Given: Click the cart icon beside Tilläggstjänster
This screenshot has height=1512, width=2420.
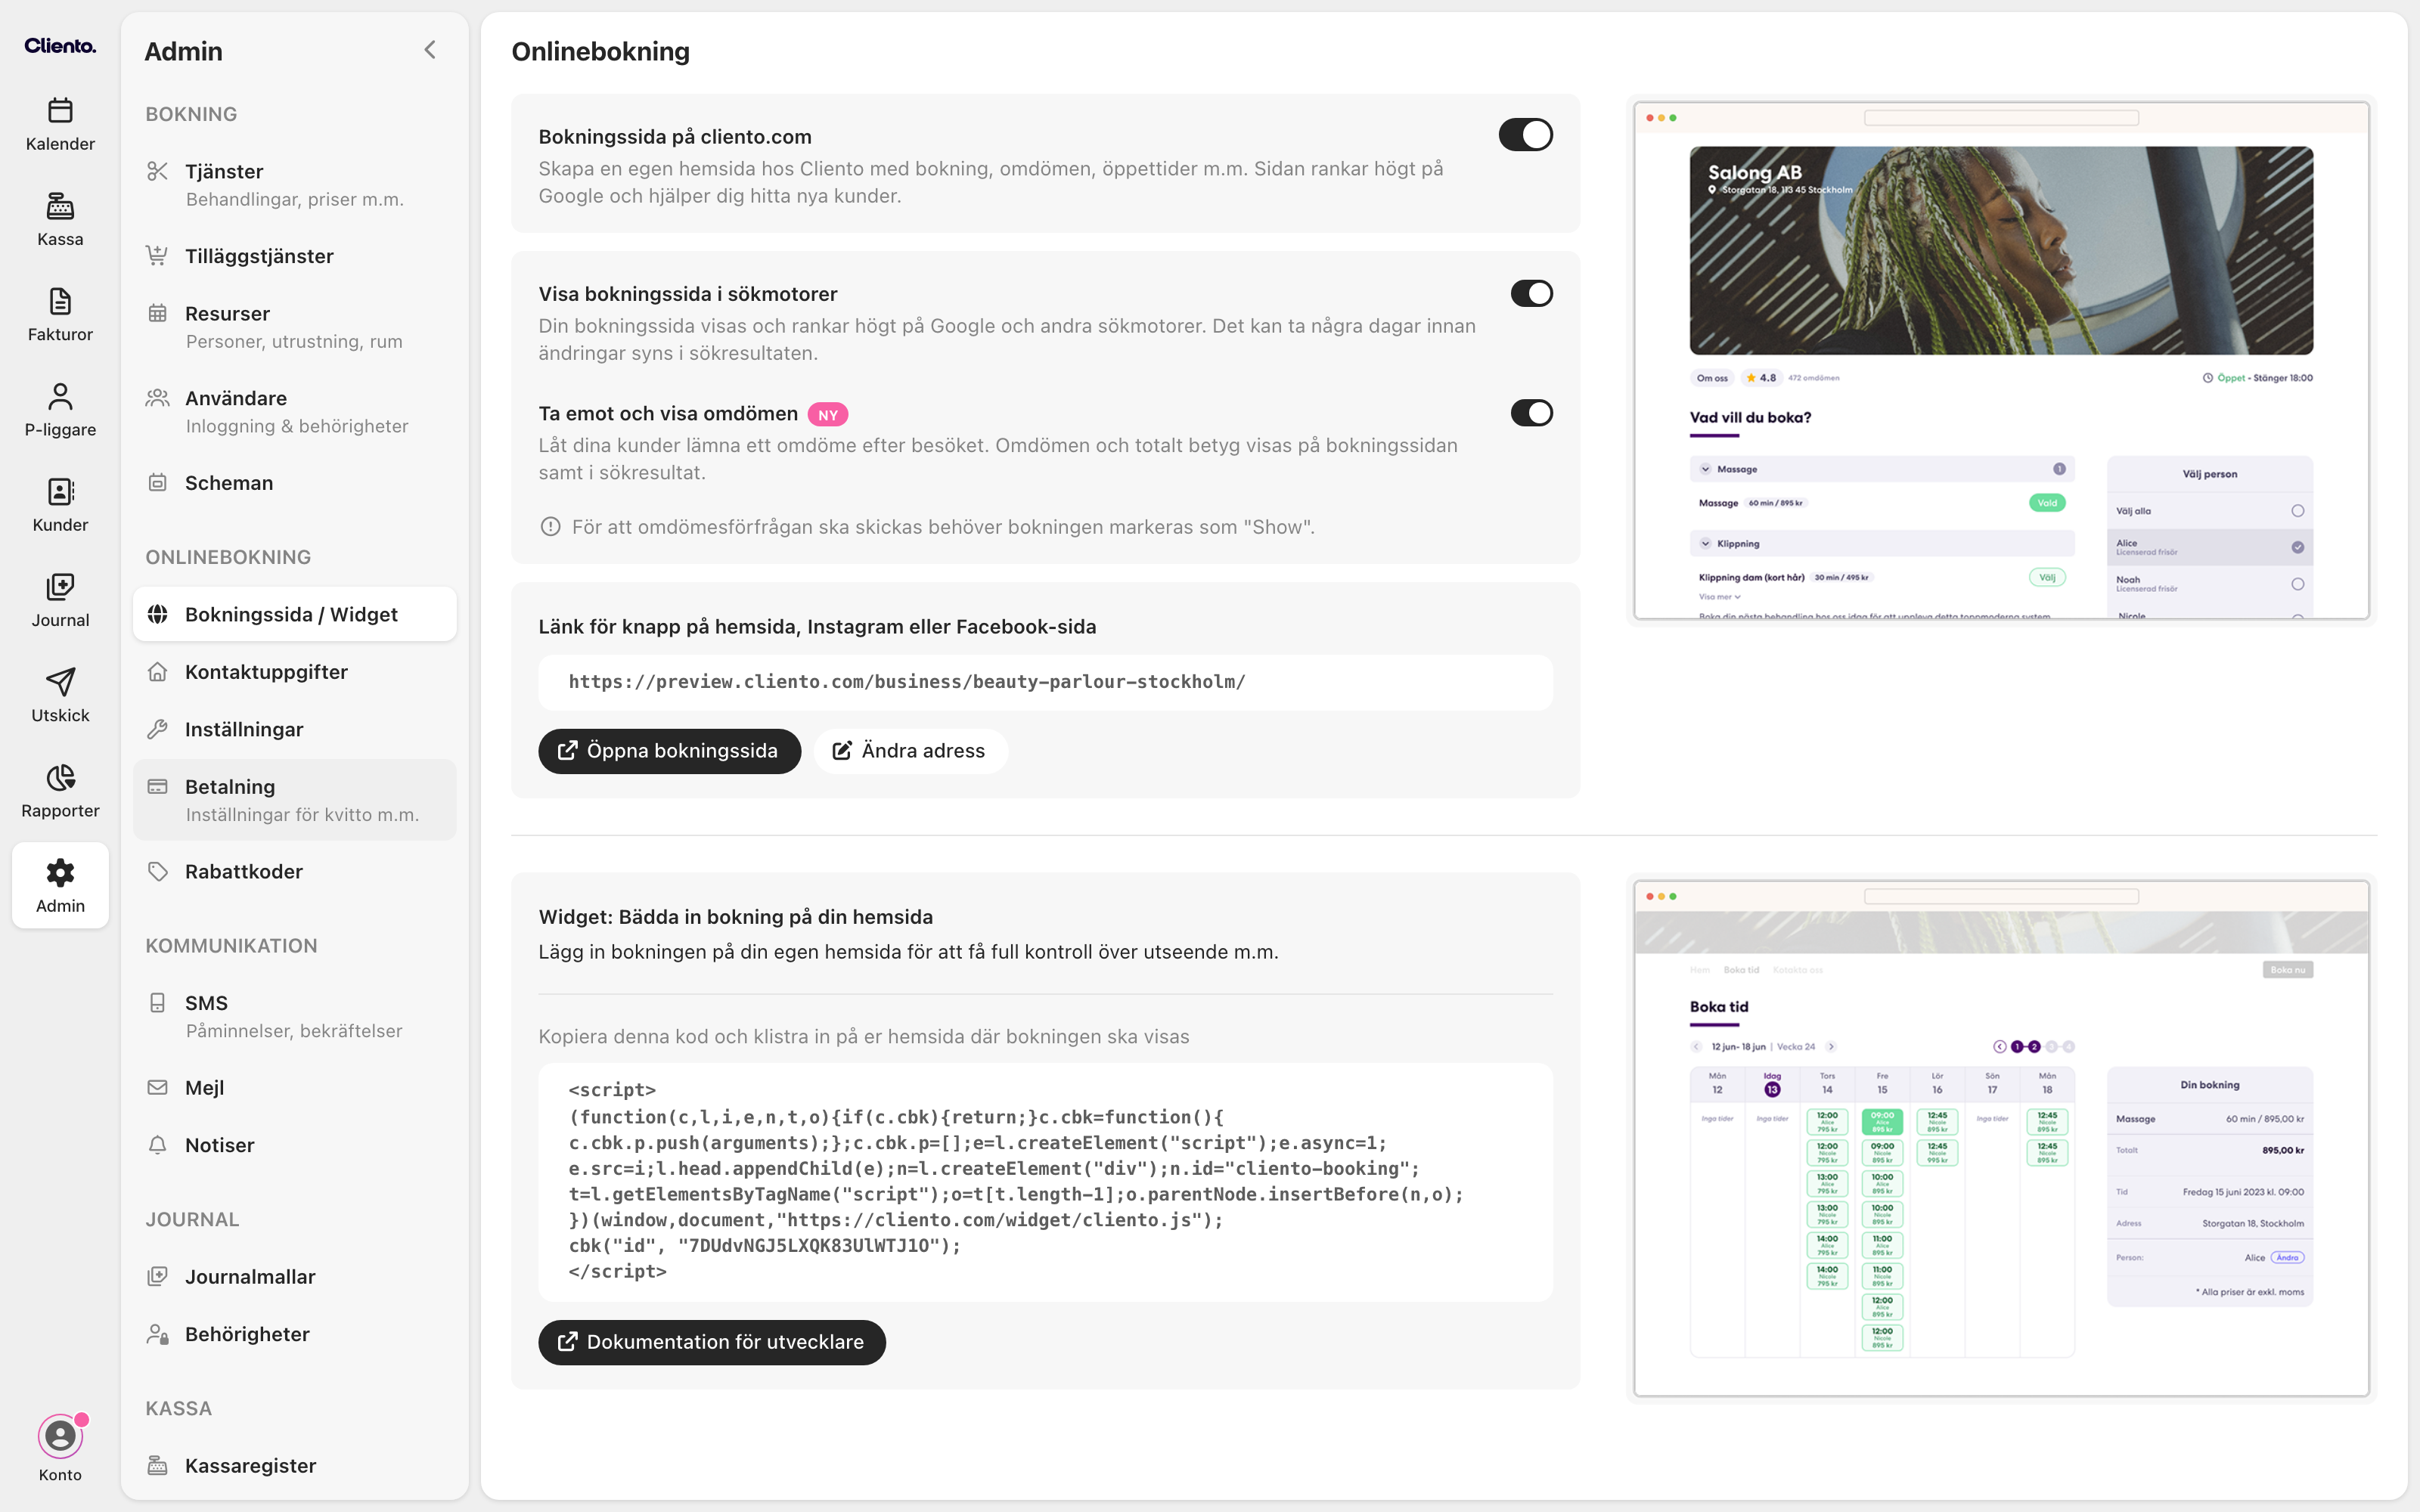Looking at the screenshot, I should point(157,256).
